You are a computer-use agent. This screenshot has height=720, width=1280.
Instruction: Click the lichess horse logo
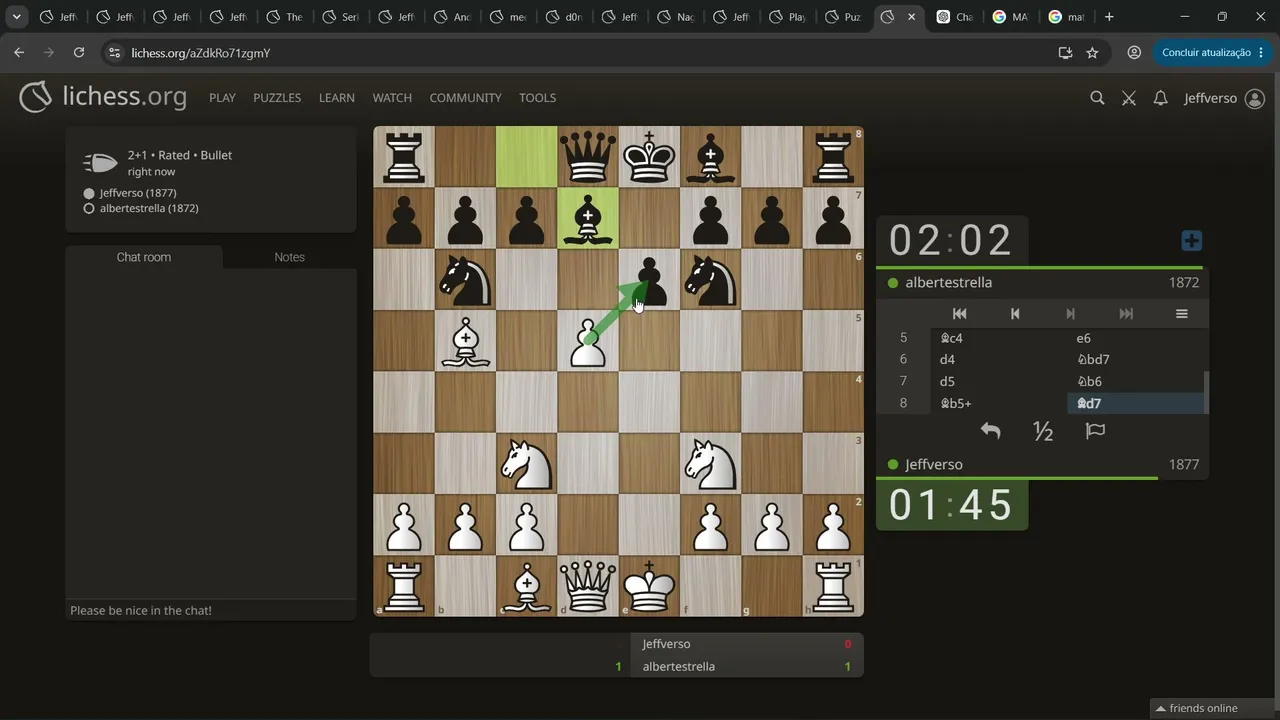(x=35, y=97)
